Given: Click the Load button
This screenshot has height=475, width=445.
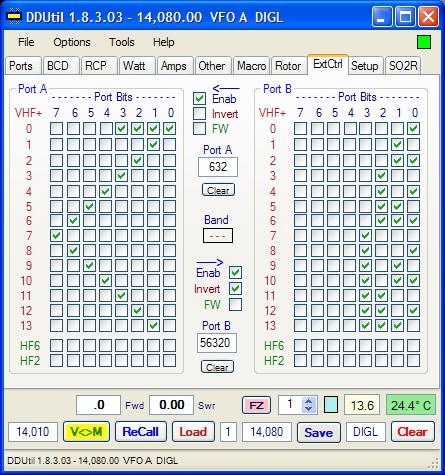Looking at the screenshot, I should [x=193, y=432].
